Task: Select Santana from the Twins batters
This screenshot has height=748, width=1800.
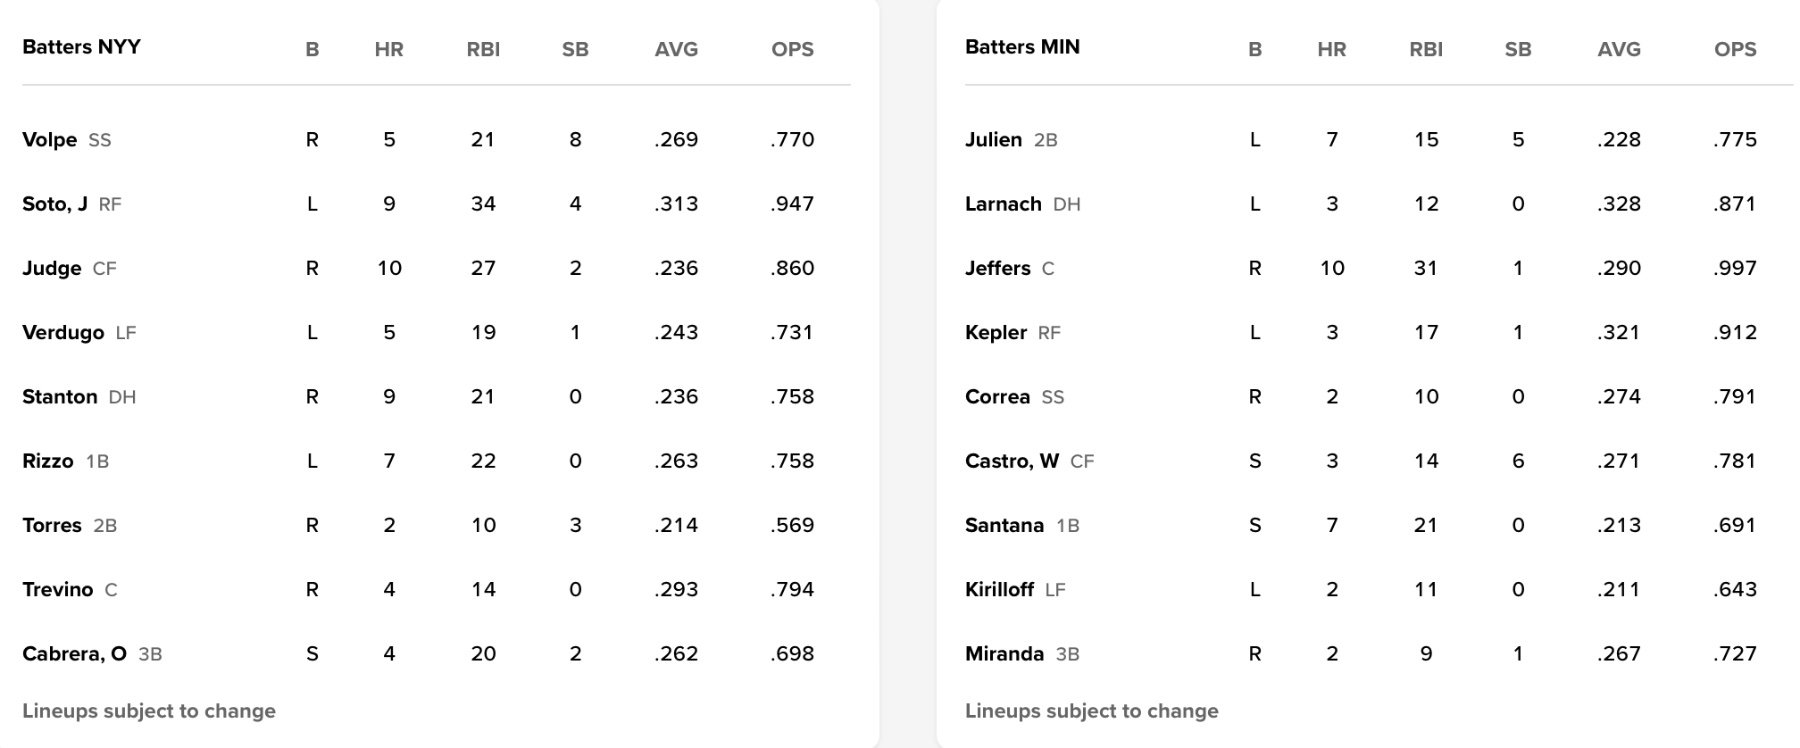Action: [1004, 525]
